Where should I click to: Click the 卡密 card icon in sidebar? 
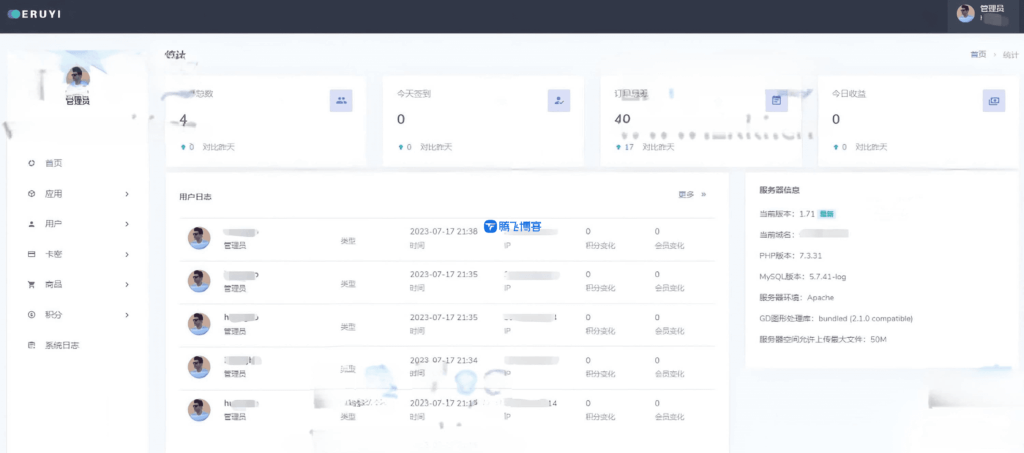click(x=31, y=254)
